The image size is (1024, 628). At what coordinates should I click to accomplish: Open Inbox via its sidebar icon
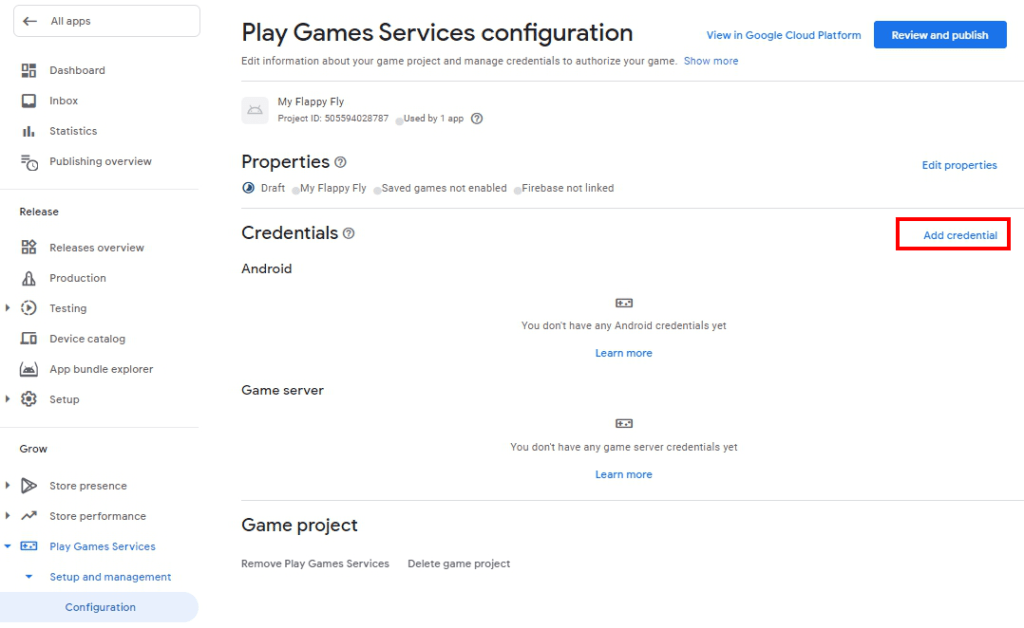point(29,101)
